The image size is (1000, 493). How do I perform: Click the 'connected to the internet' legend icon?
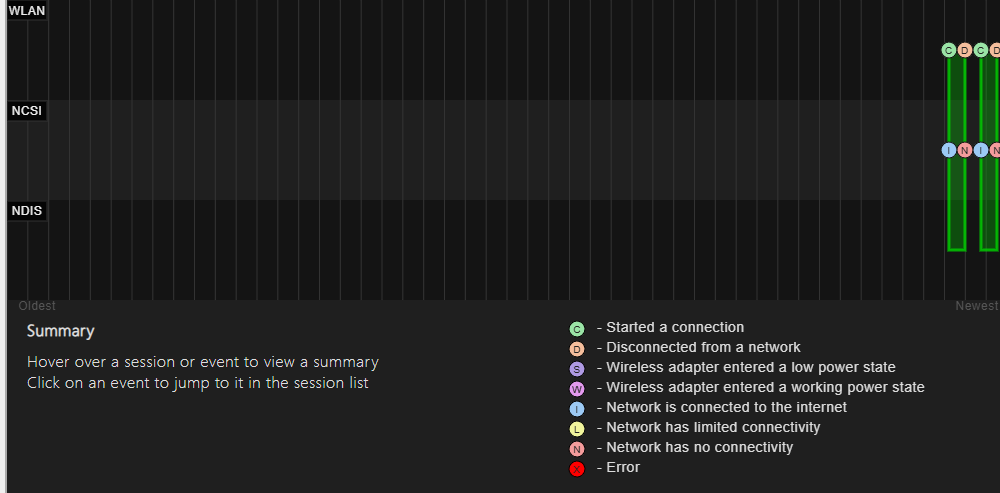pyautogui.click(x=577, y=409)
